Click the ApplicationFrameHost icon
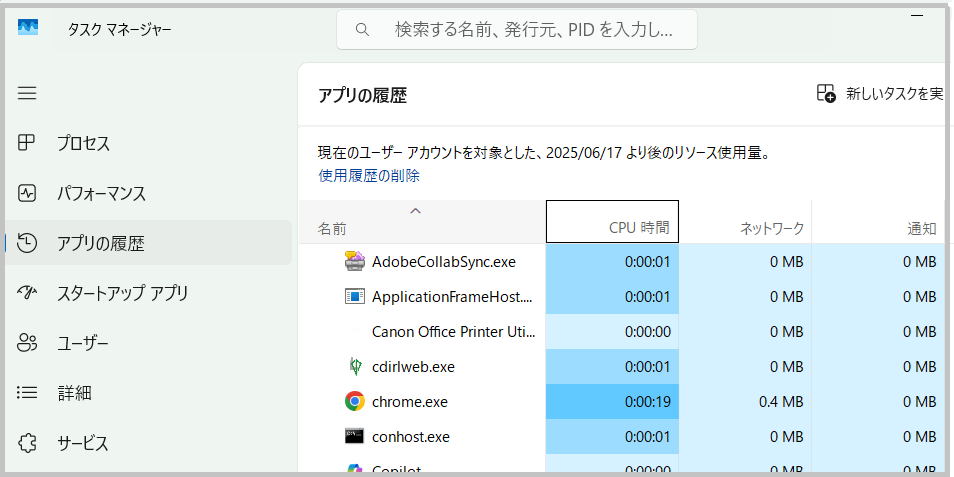954x477 pixels. 354,296
